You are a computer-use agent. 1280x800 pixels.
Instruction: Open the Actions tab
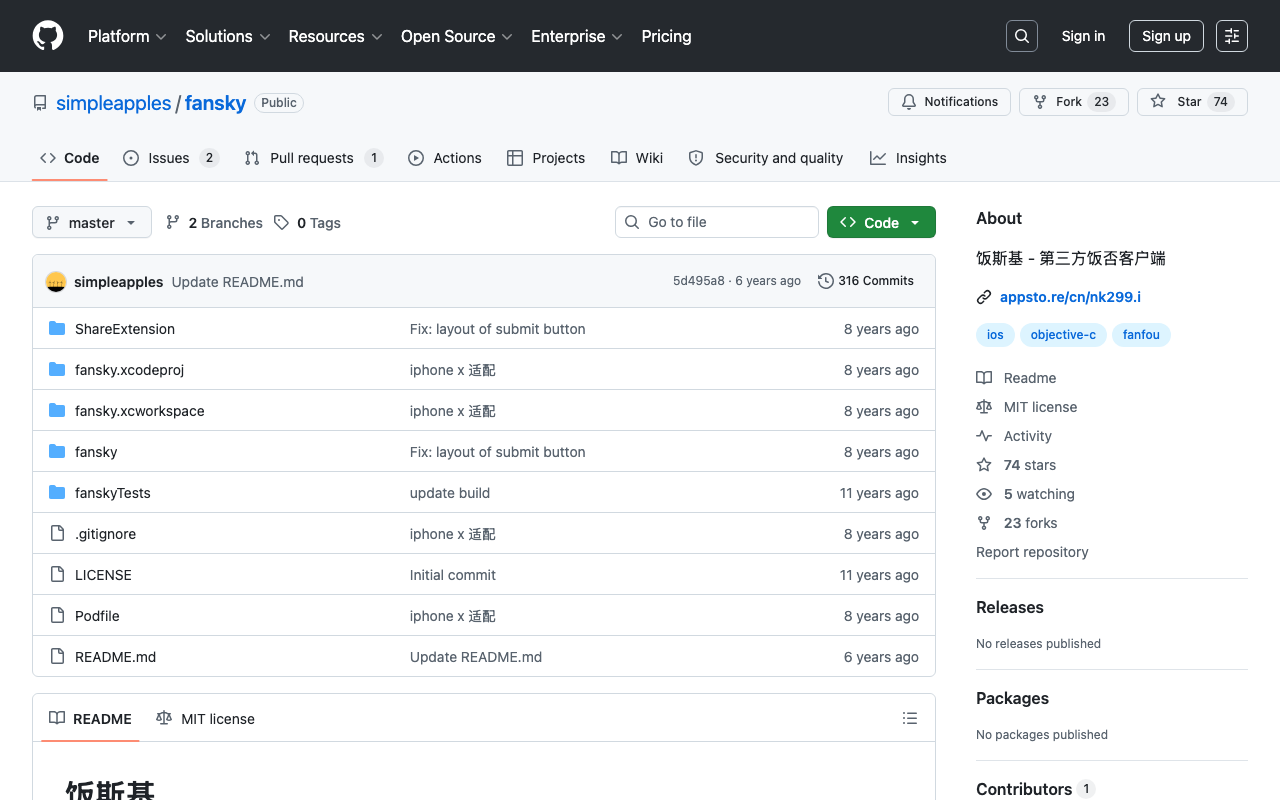(x=445, y=158)
